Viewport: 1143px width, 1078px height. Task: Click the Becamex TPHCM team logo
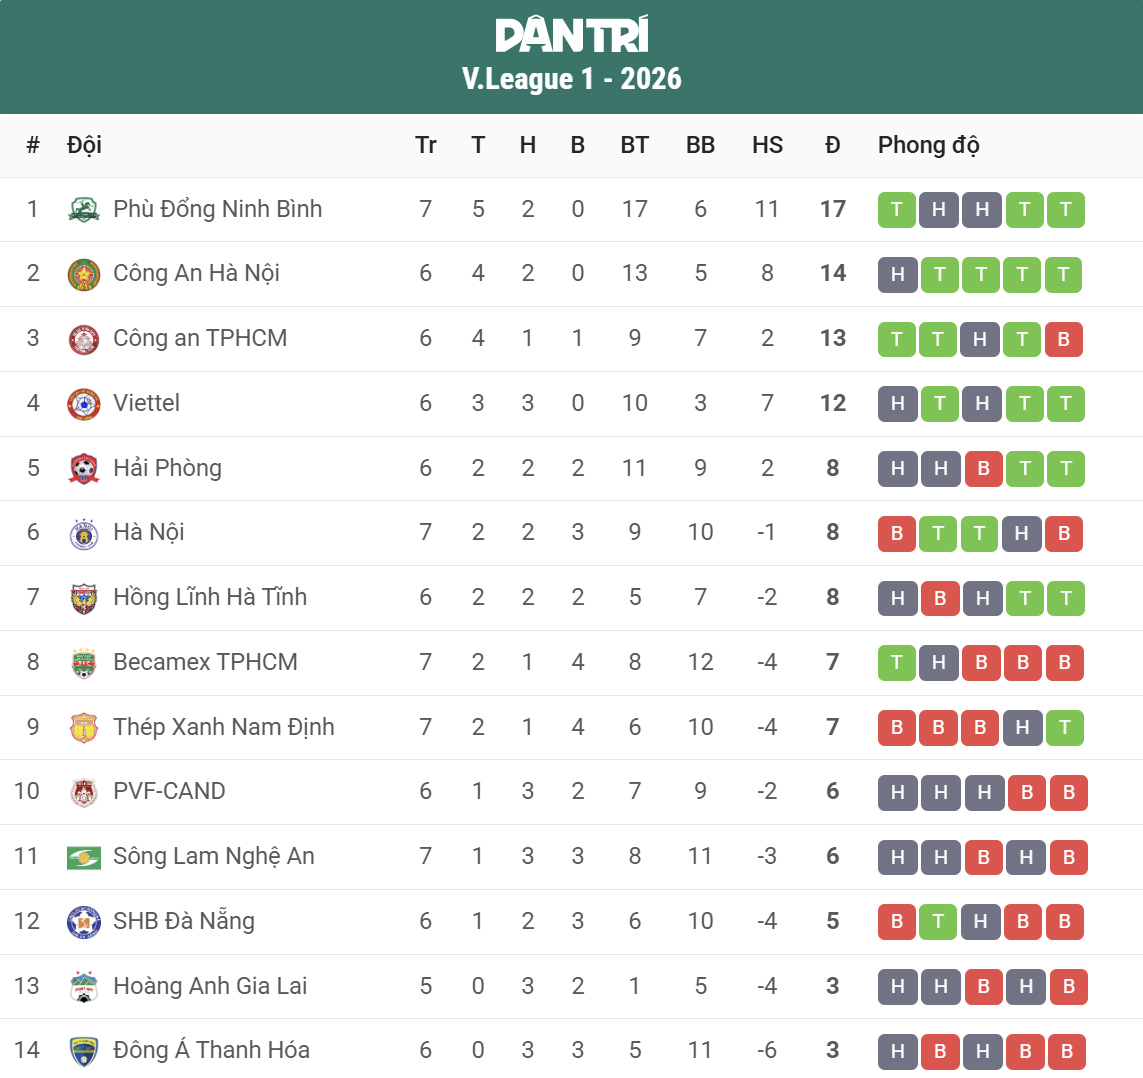click(x=84, y=663)
